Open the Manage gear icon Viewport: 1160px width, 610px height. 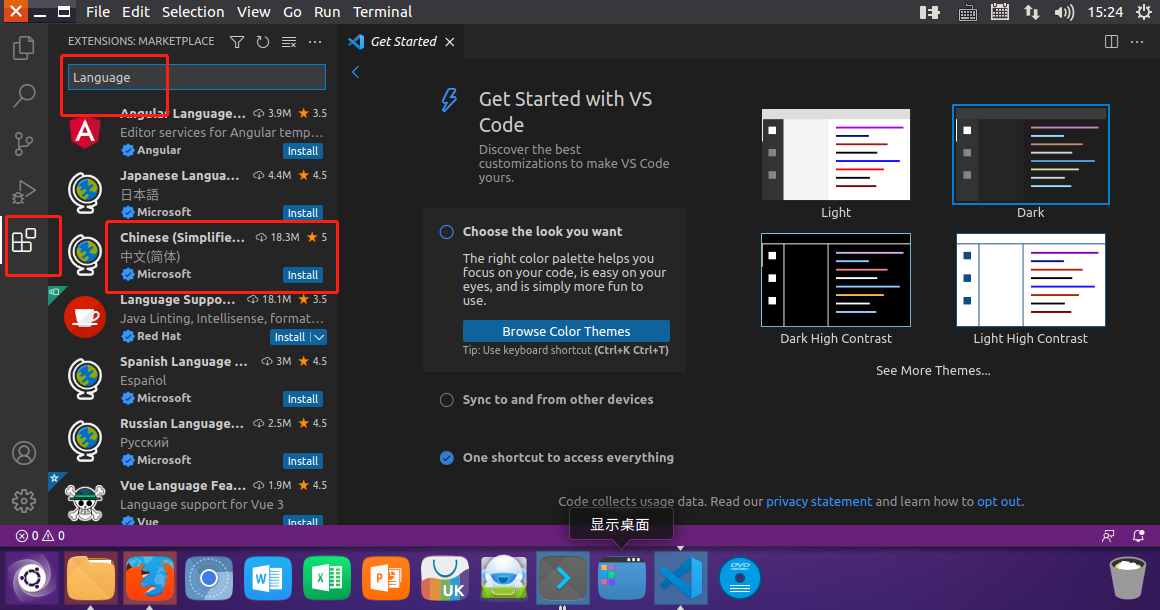pos(24,501)
